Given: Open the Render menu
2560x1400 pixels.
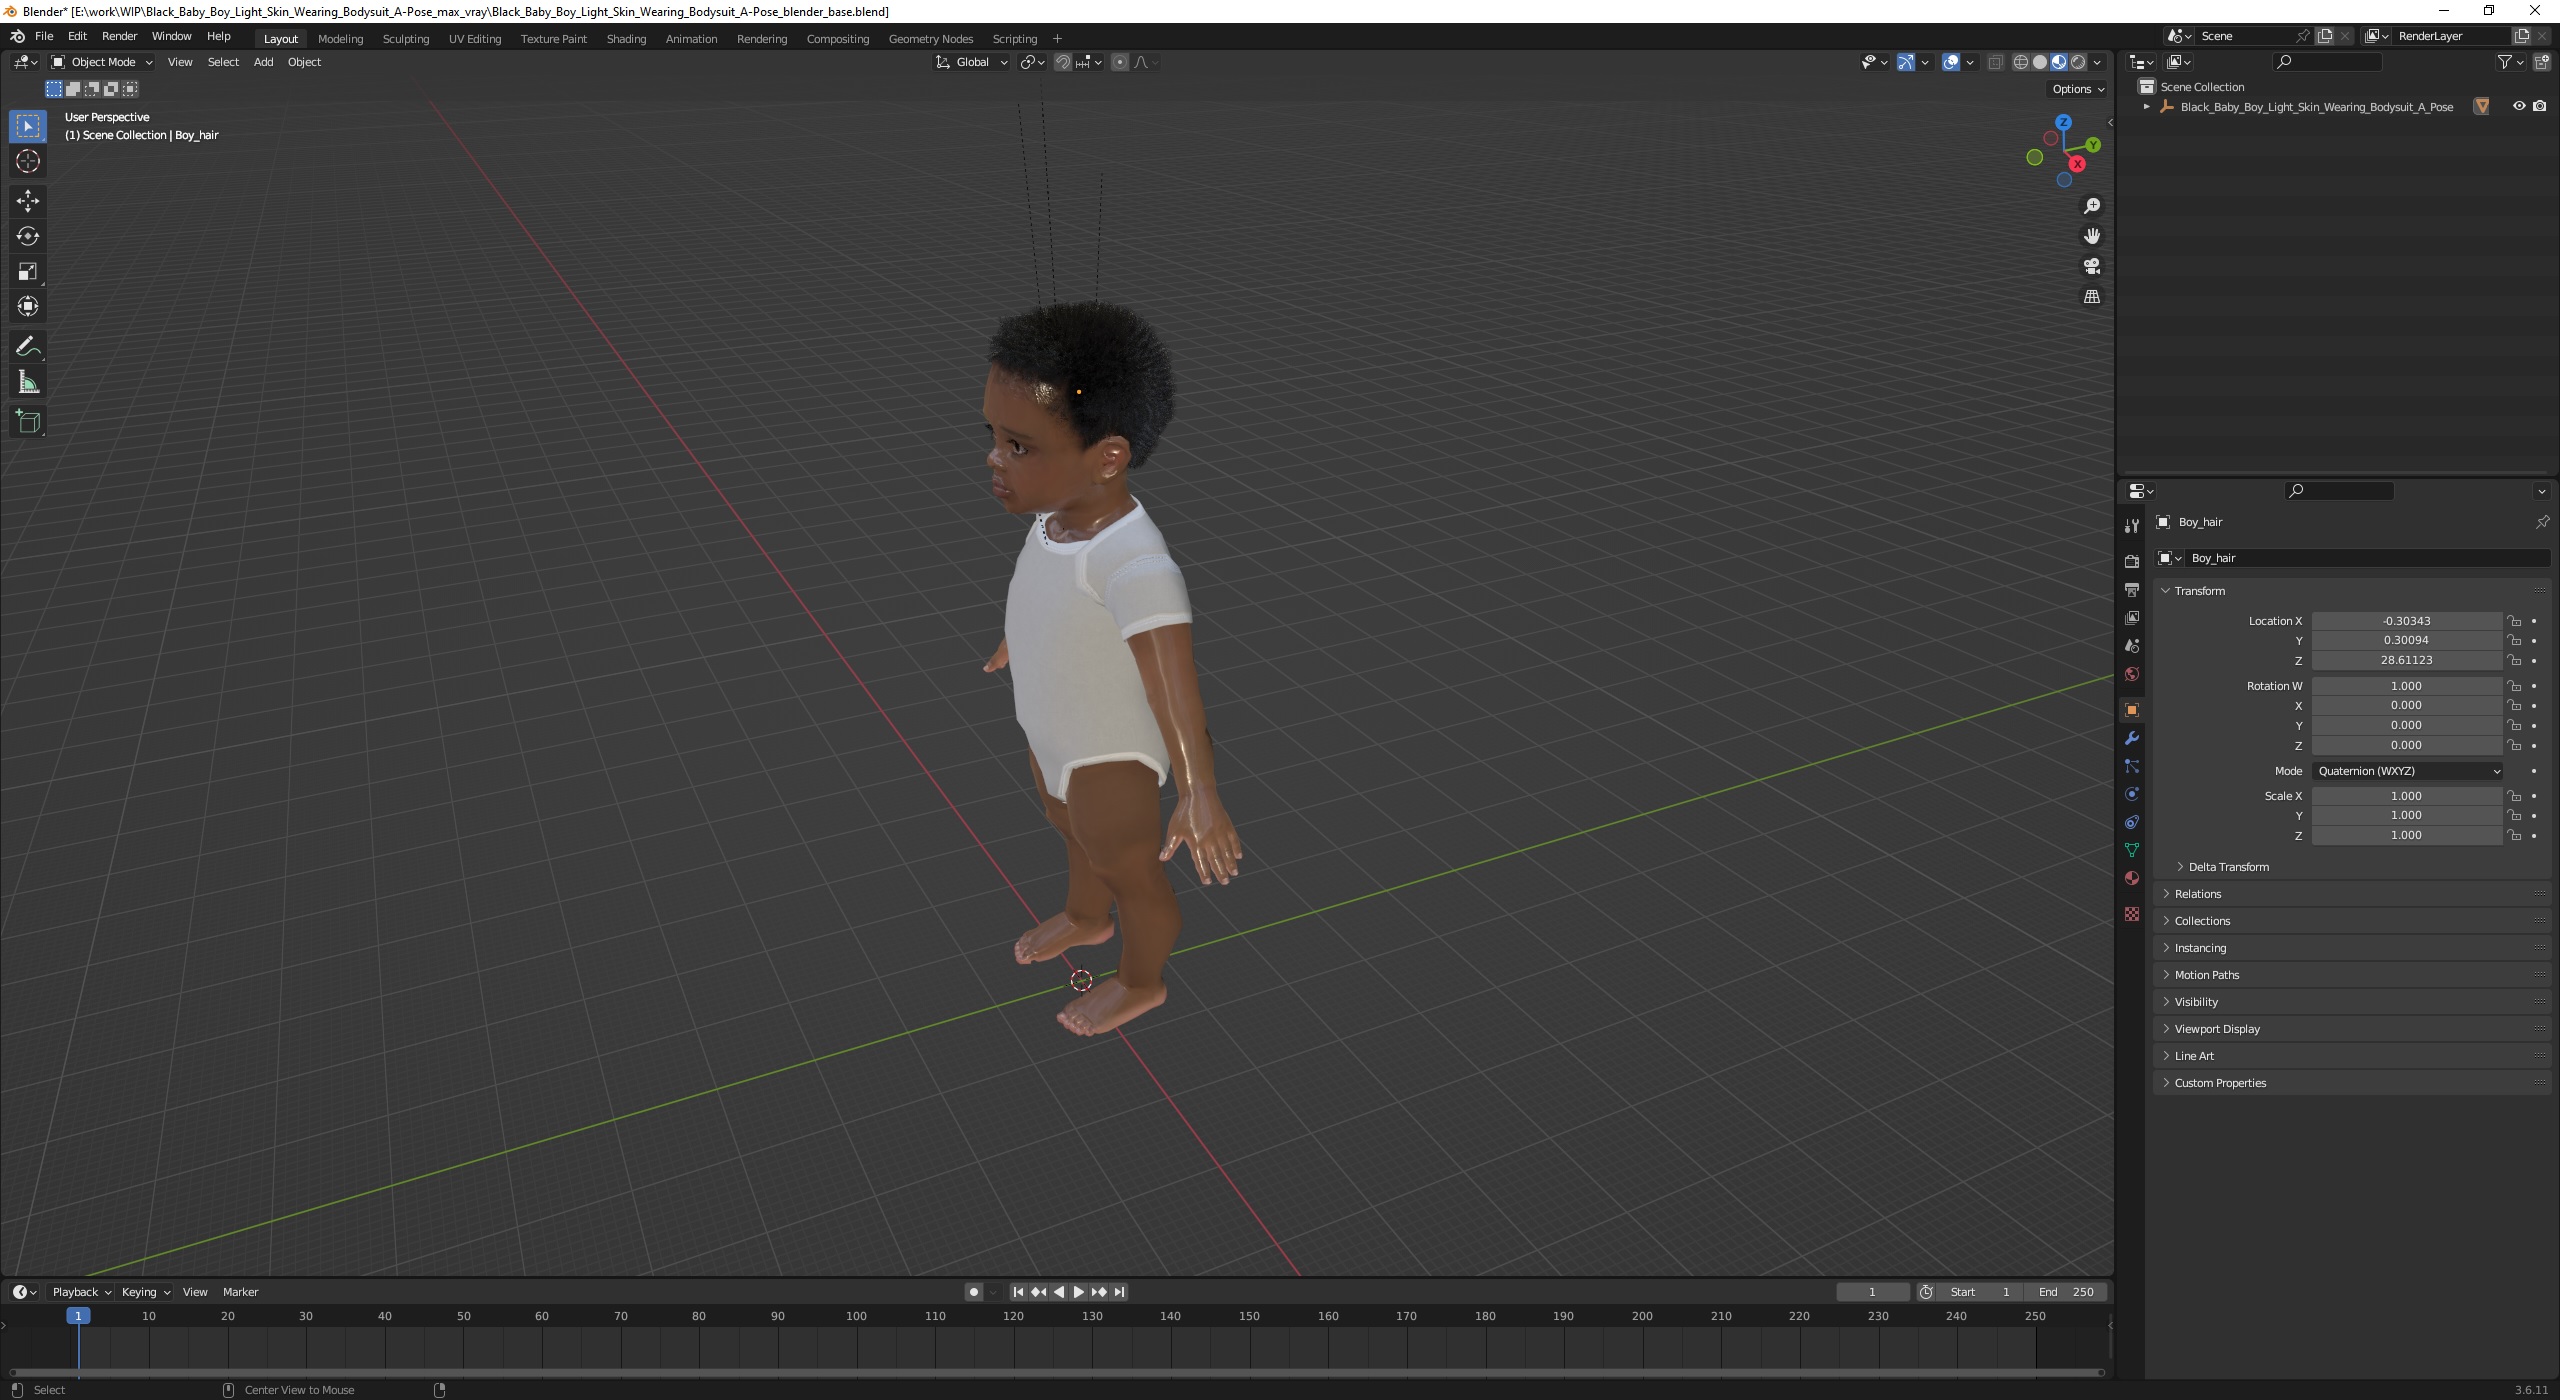Looking at the screenshot, I should click(119, 36).
